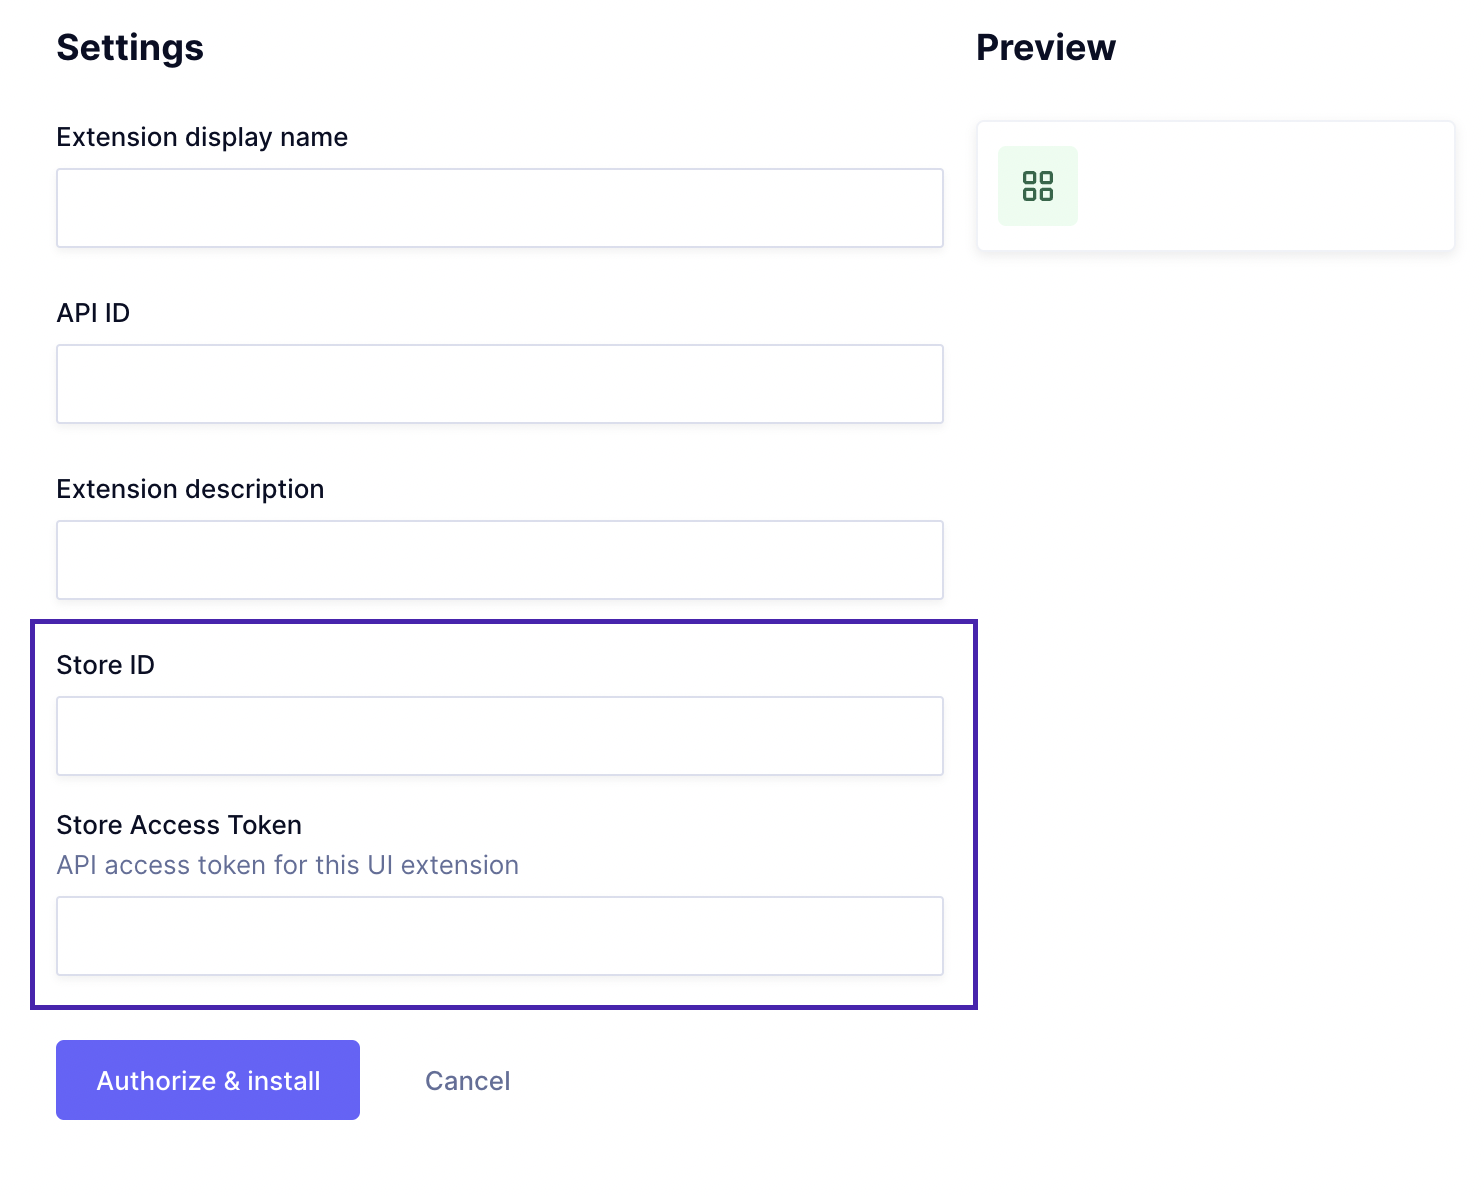1484x1196 pixels.
Task: Click the Store Access Token label
Action: [x=179, y=825]
